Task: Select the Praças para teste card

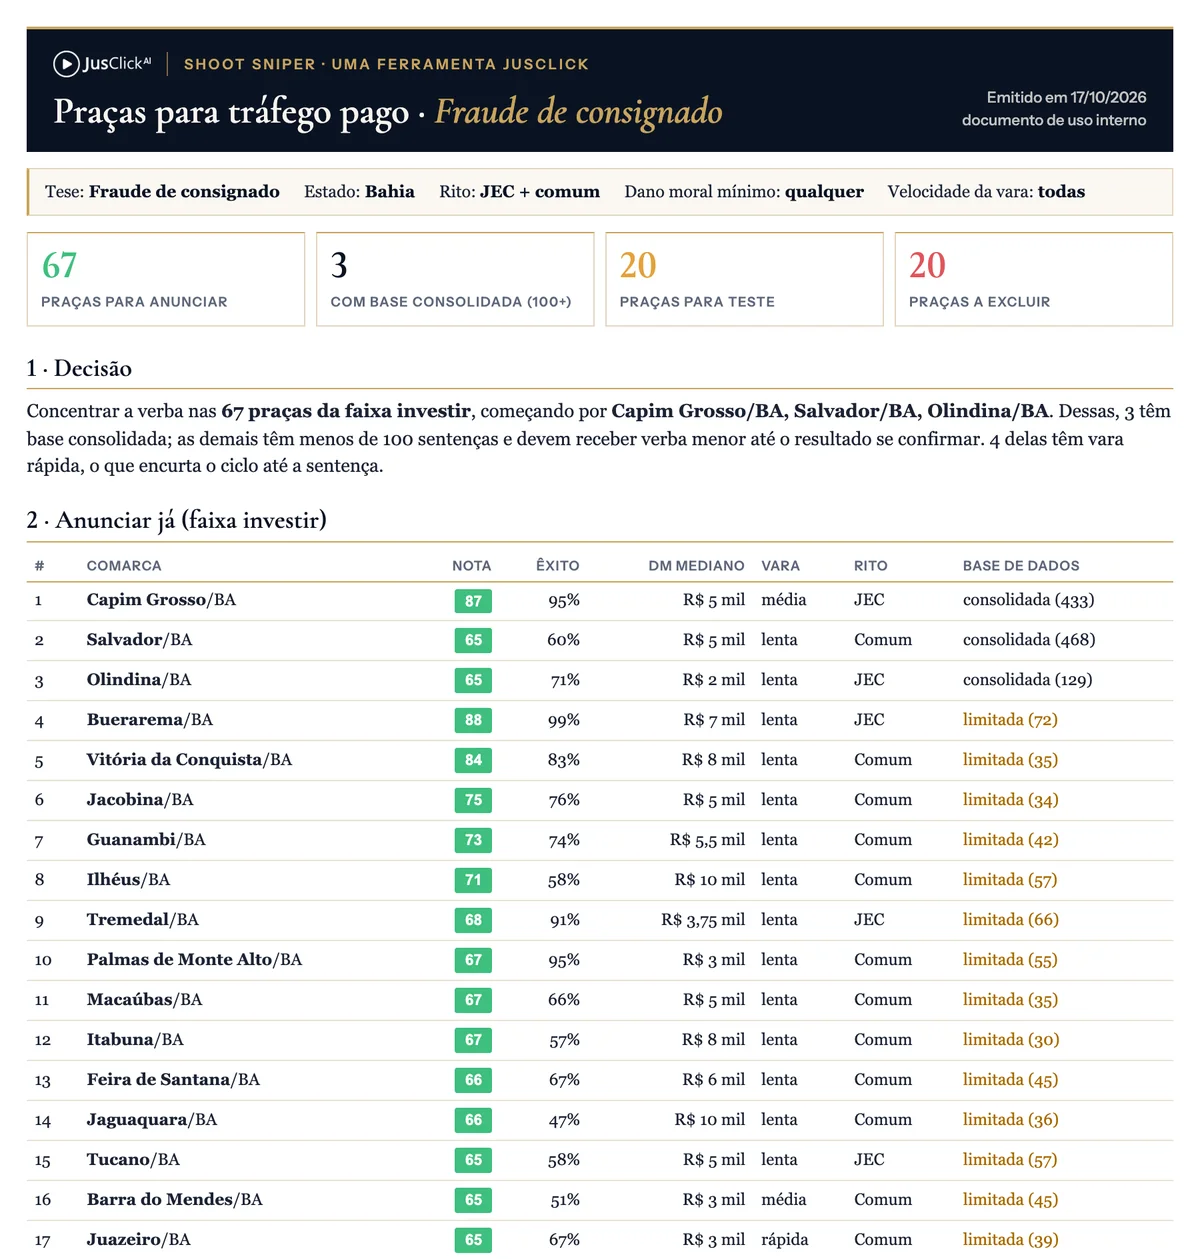Action: [x=744, y=279]
